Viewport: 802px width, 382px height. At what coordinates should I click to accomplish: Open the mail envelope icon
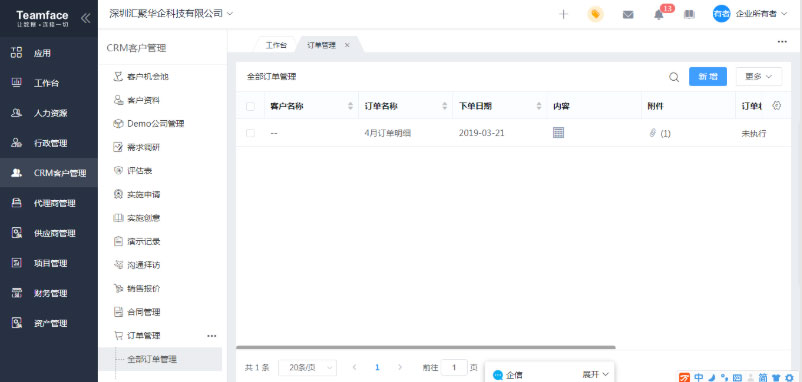[628, 15]
